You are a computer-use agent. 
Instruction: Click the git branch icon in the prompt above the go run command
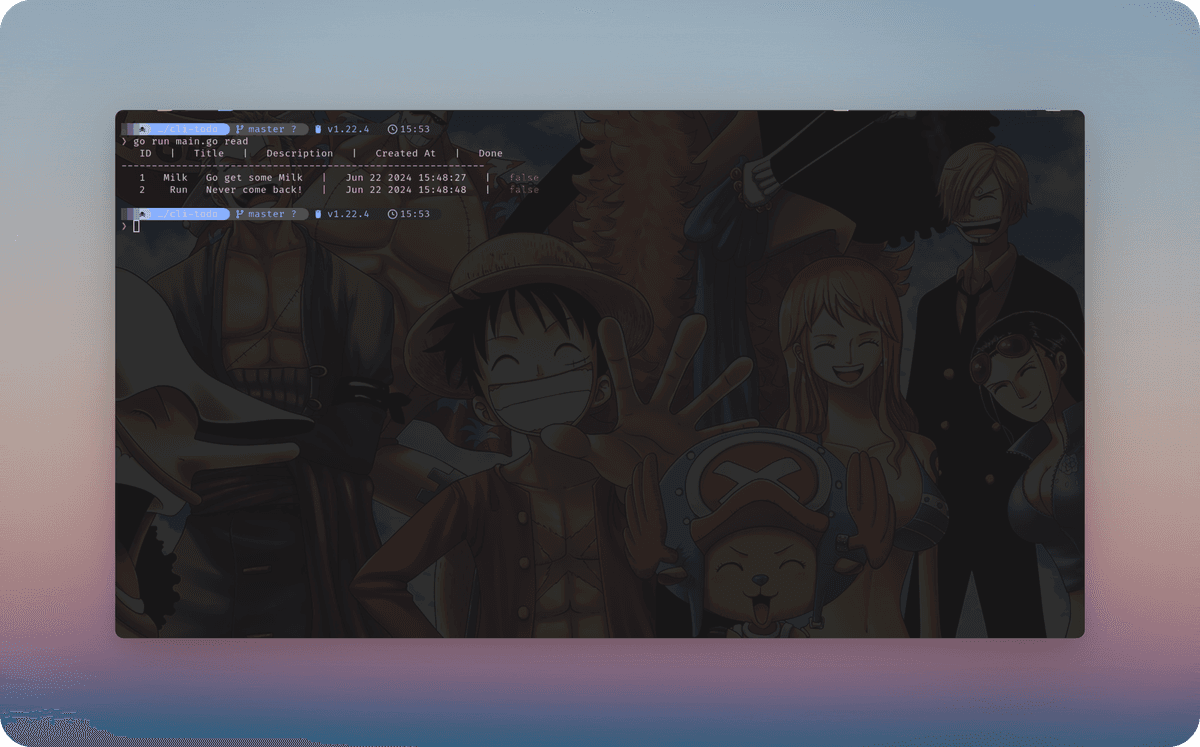pos(241,130)
